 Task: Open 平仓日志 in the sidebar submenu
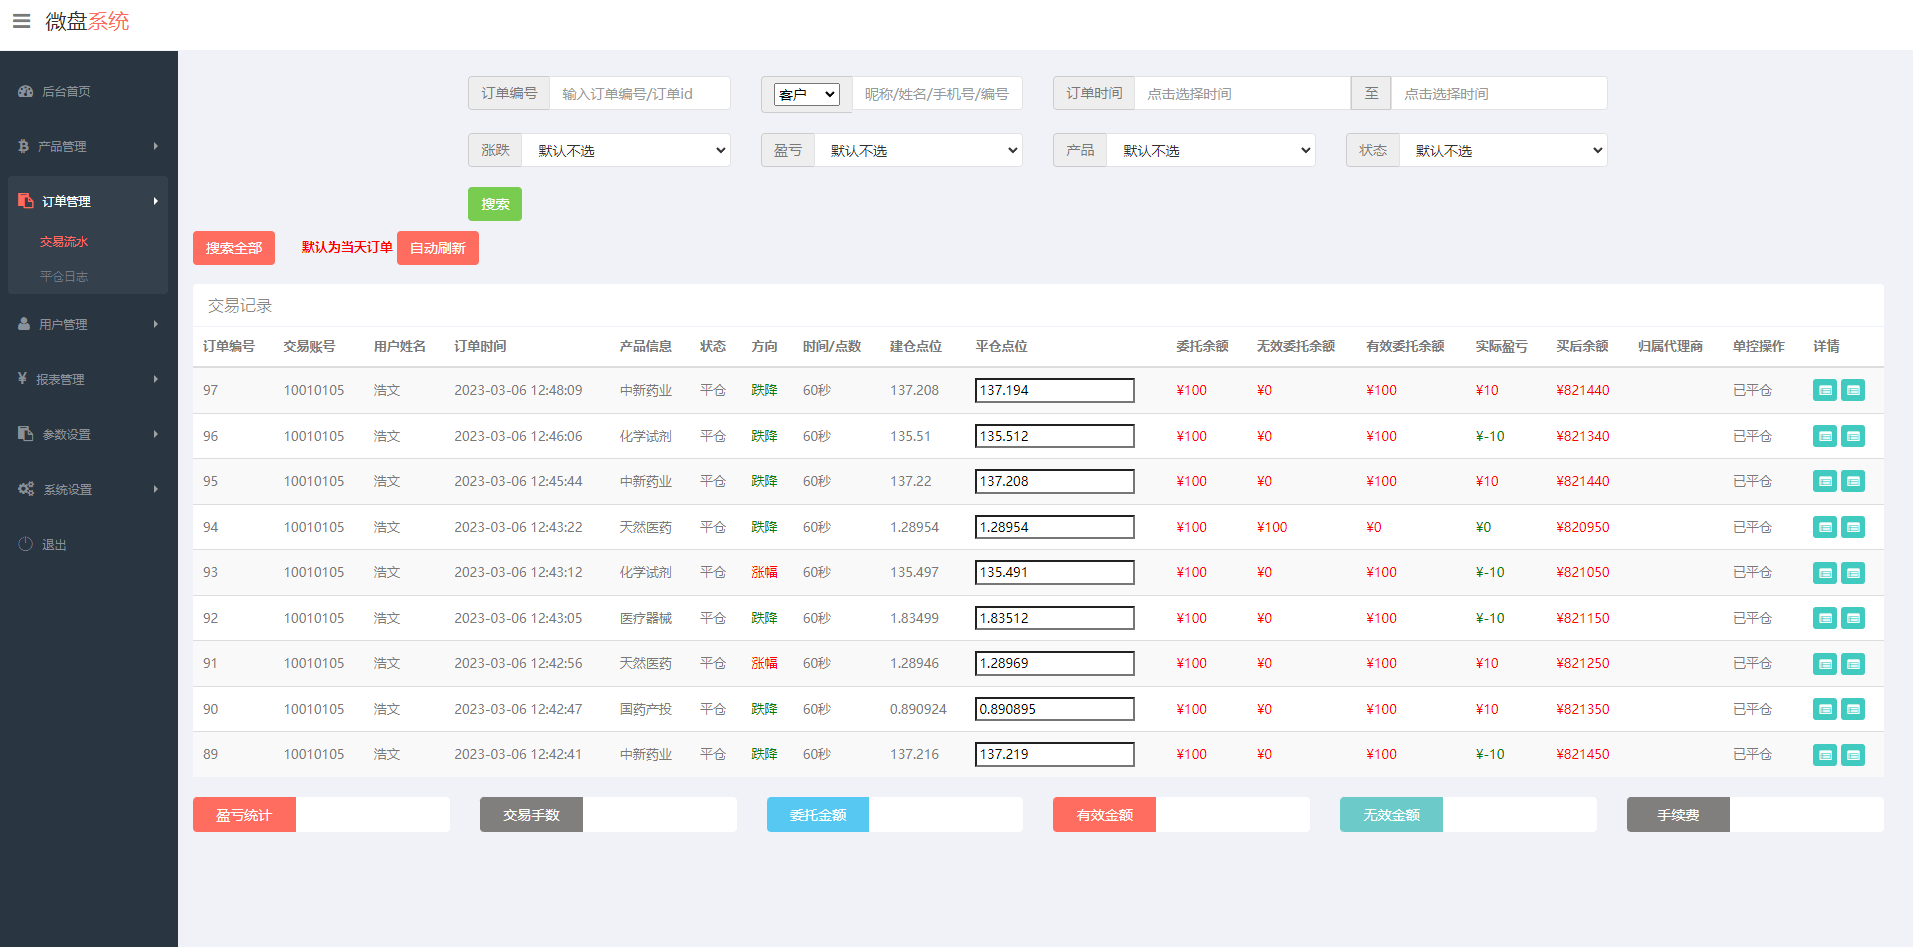point(64,276)
